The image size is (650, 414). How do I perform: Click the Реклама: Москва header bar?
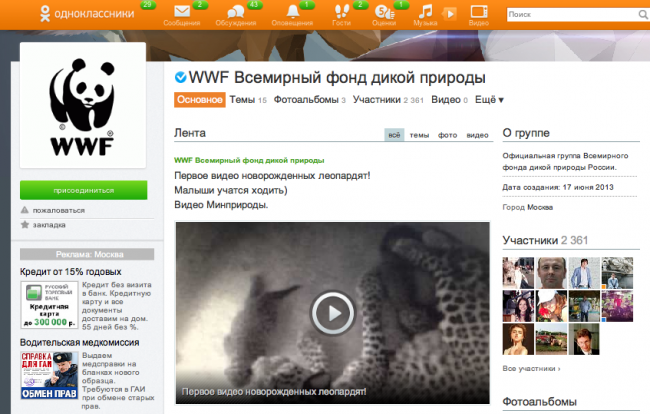tap(87, 254)
